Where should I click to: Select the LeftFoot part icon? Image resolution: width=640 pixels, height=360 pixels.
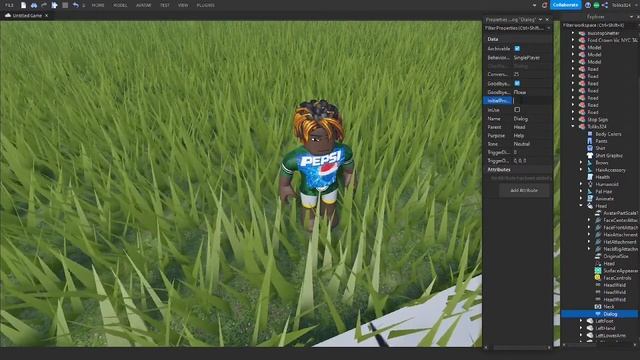590,321
